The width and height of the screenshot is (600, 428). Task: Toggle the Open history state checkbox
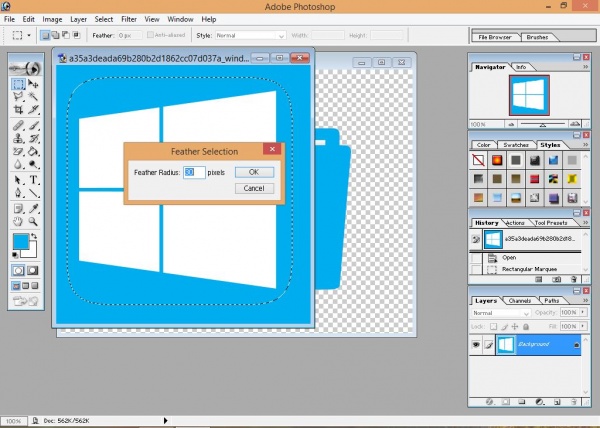(x=476, y=257)
